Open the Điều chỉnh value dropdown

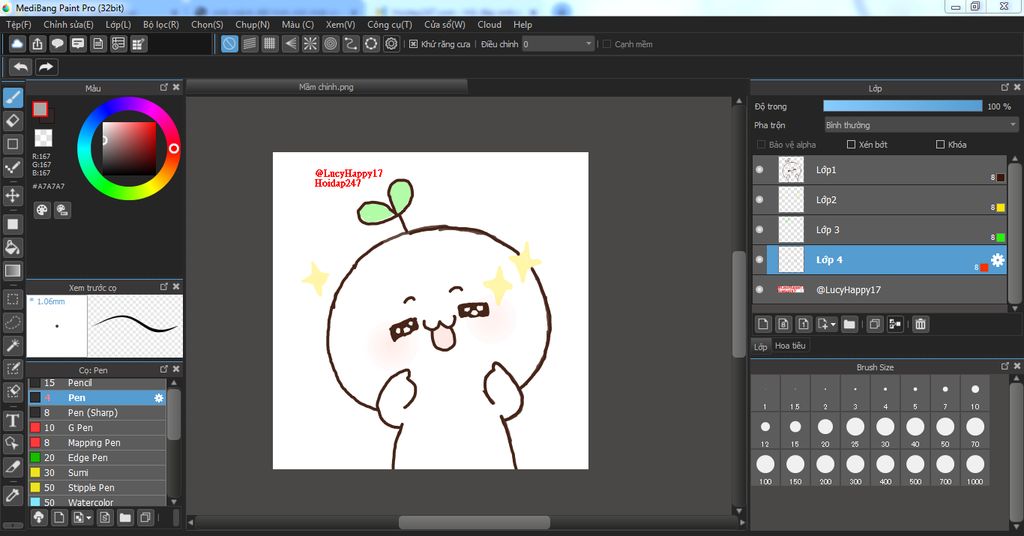558,44
